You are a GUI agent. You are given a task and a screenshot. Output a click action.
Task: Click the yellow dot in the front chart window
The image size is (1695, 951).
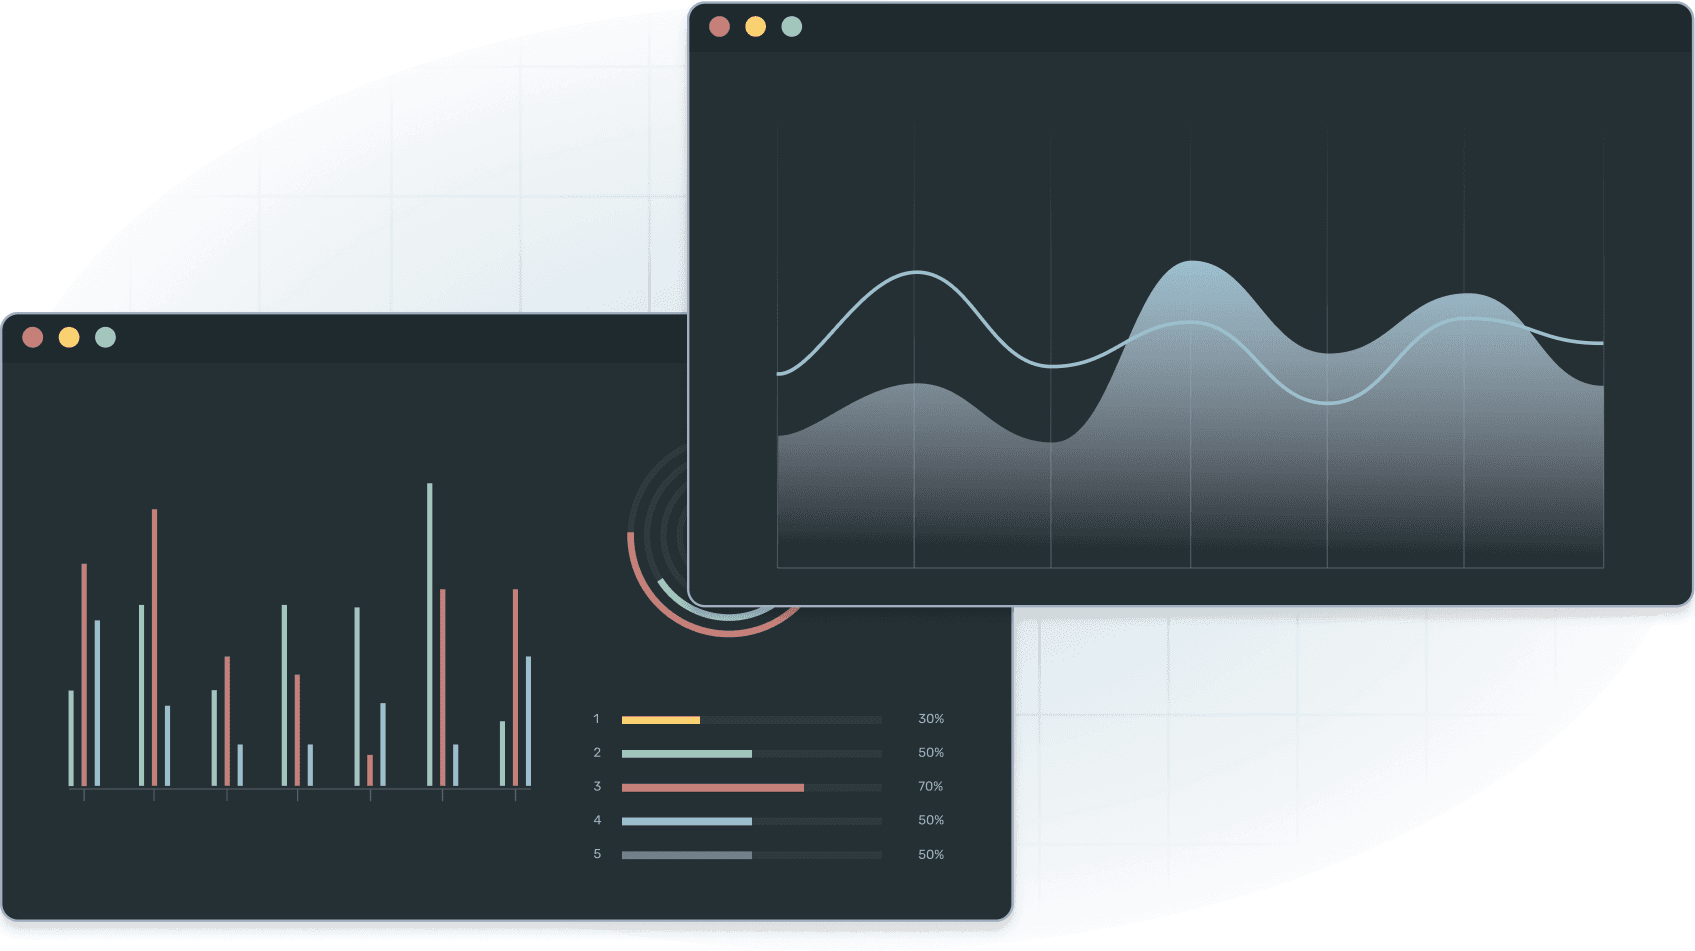click(755, 27)
